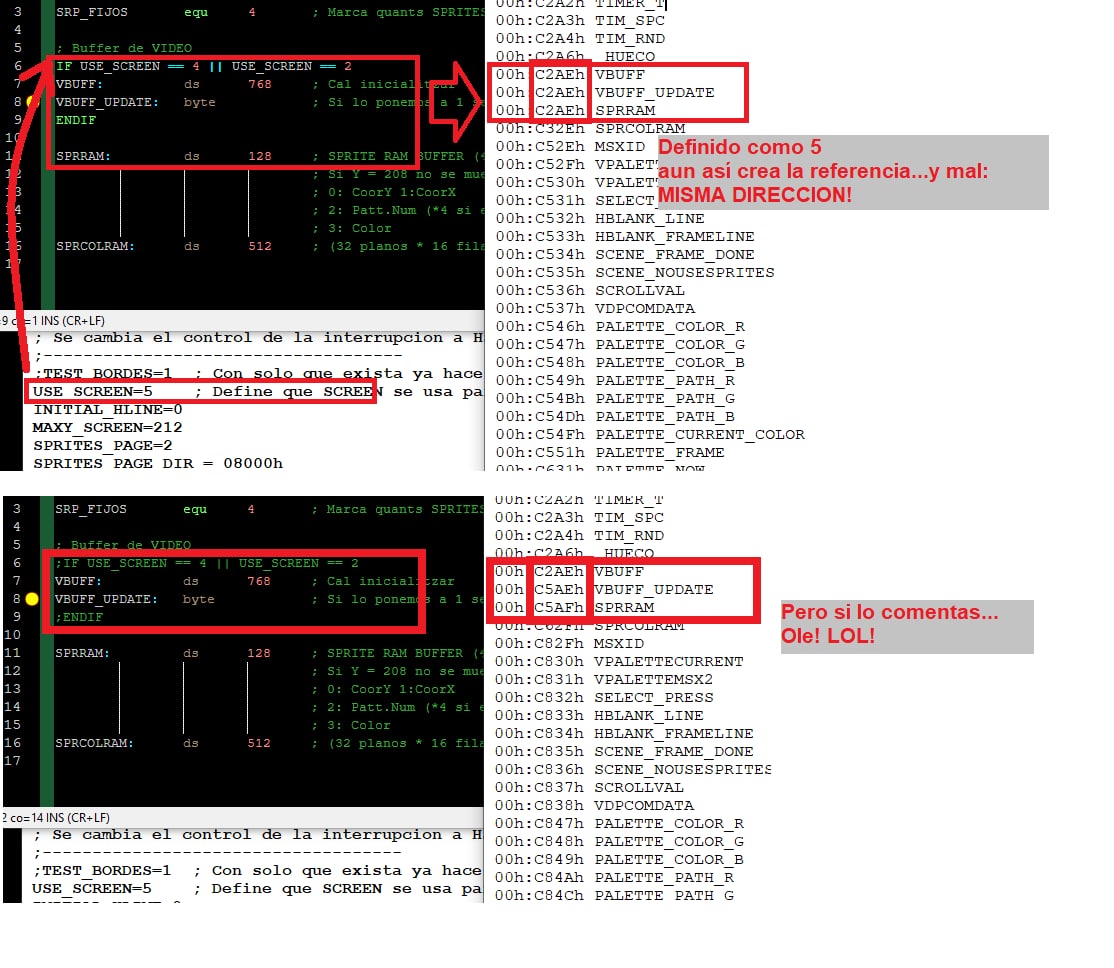This screenshot has height=968, width=1114.
Task: Select symbol row C54Fh PALETTE_CURRENT_COLOR
Action: 650,434
